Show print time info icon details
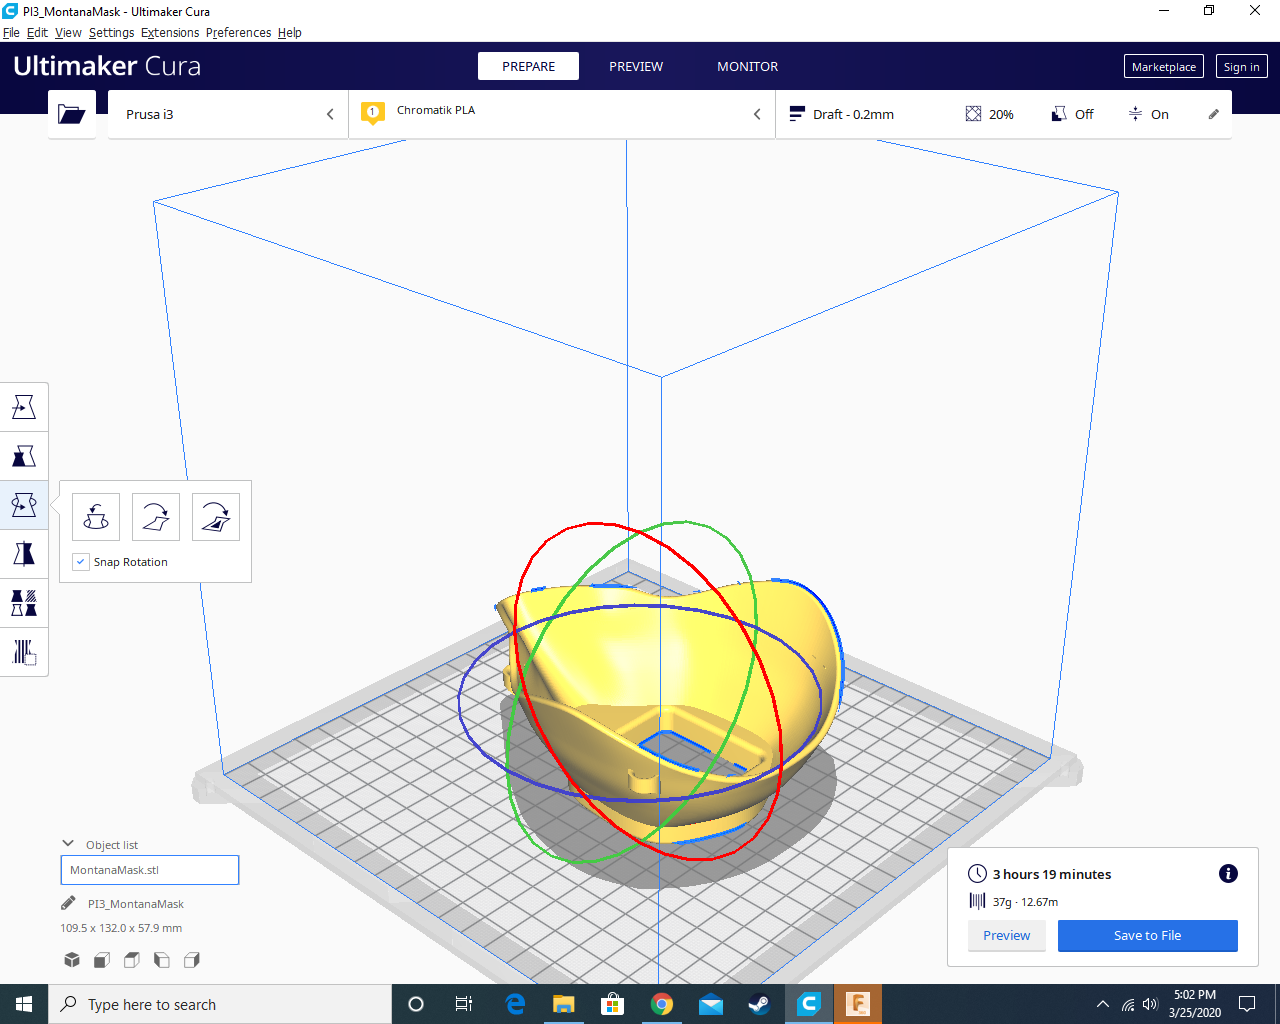This screenshot has height=1024, width=1280. (x=1228, y=874)
